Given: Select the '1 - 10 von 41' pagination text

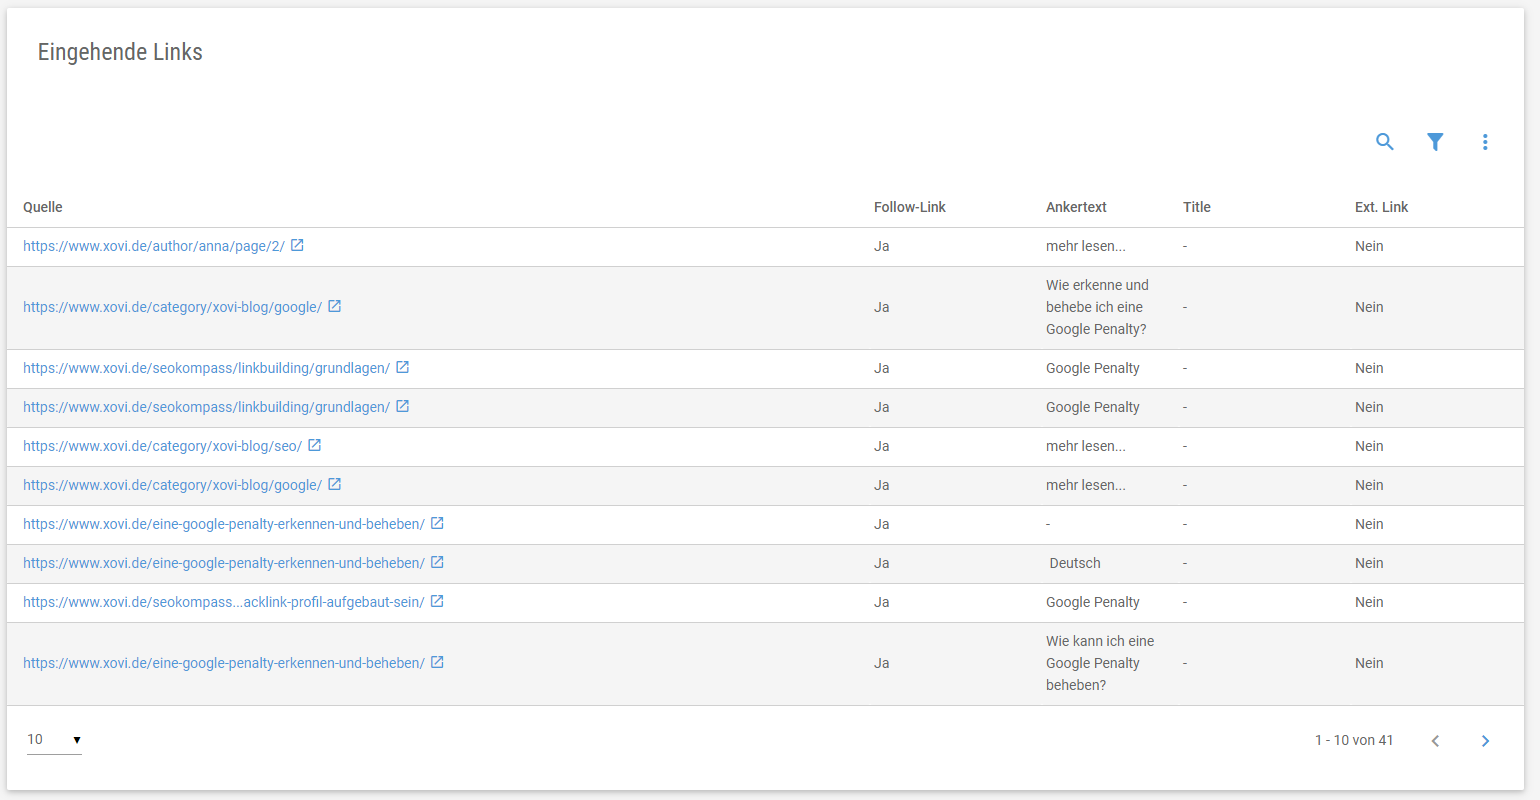Looking at the screenshot, I should click(x=1354, y=740).
